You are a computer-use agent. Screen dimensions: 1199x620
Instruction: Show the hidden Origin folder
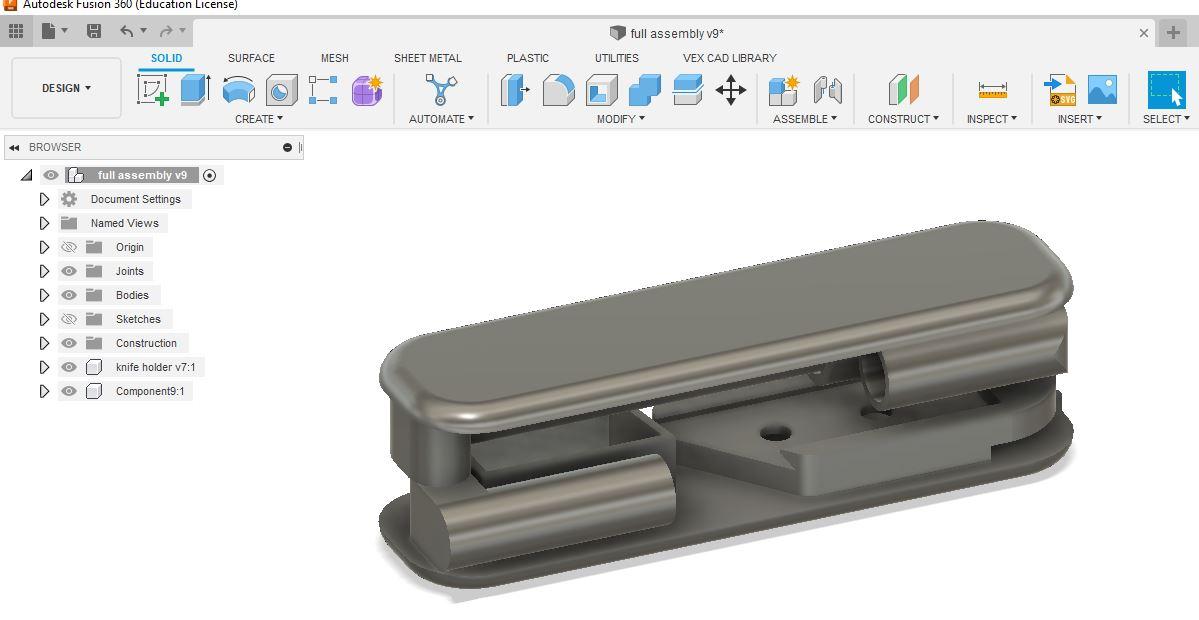point(69,247)
